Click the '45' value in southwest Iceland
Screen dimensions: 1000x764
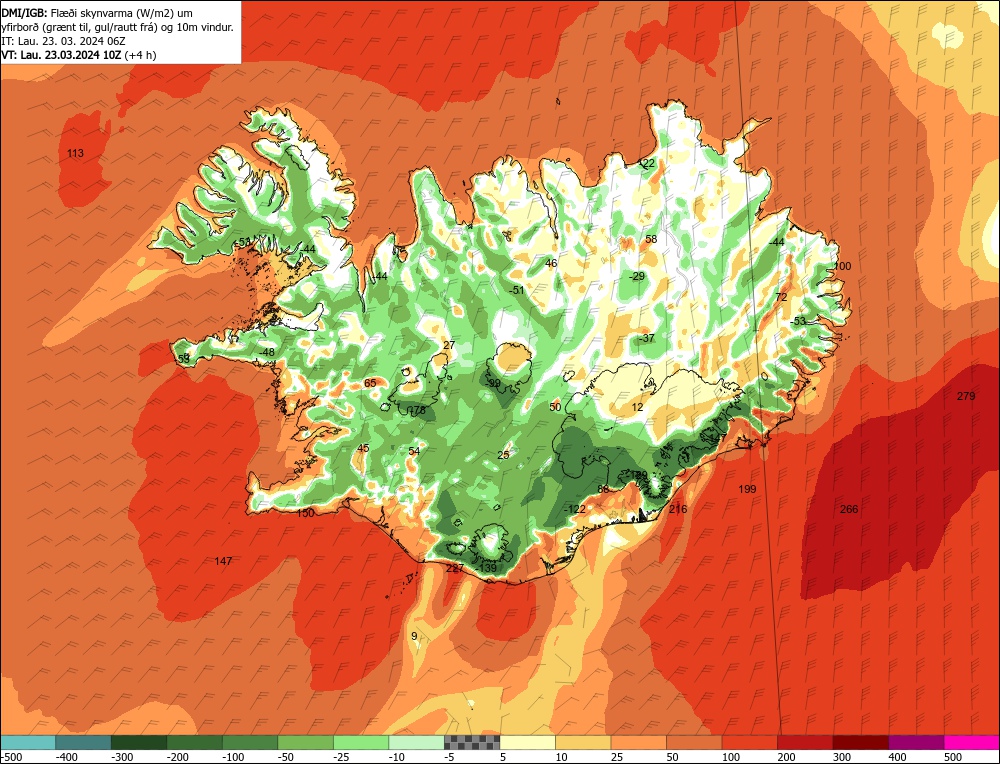pyautogui.click(x=364, y=448)
